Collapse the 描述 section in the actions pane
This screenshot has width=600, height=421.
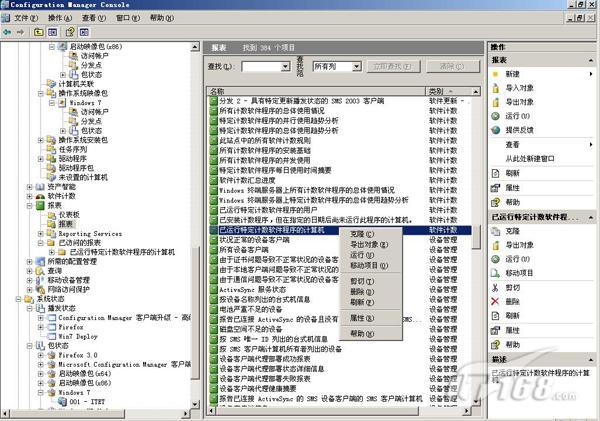click(x=591, y=359)
